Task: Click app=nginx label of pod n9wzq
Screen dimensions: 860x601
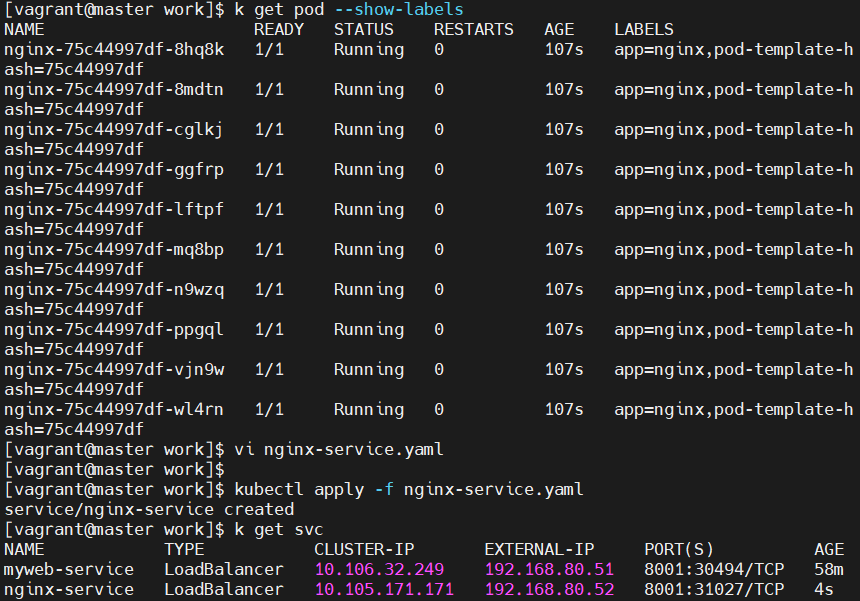Action: pyautogui.click(x=659, y=290)
